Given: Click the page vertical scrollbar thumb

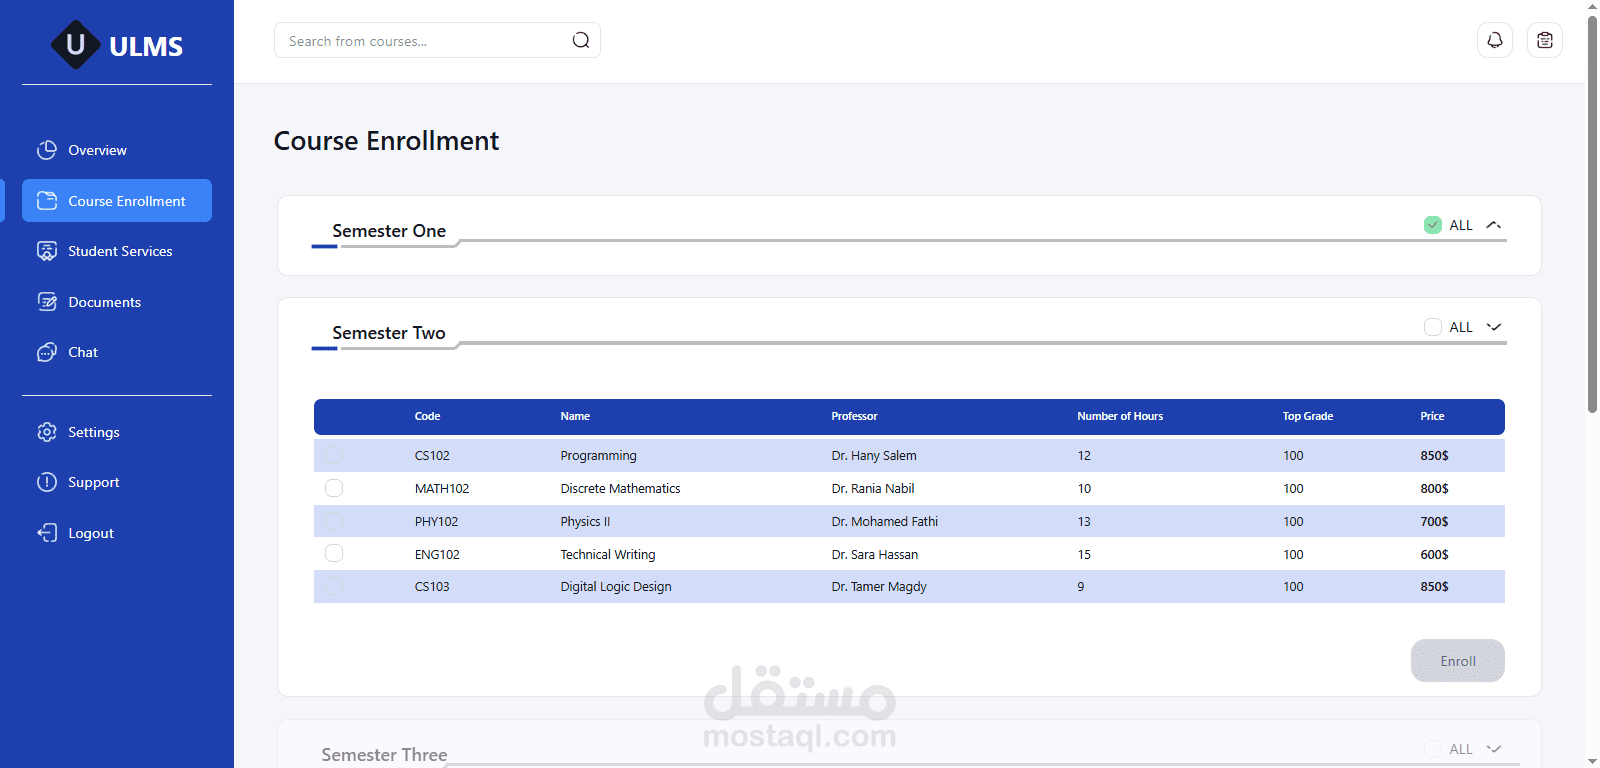Looking at the screenshot, I should 1592,212.
